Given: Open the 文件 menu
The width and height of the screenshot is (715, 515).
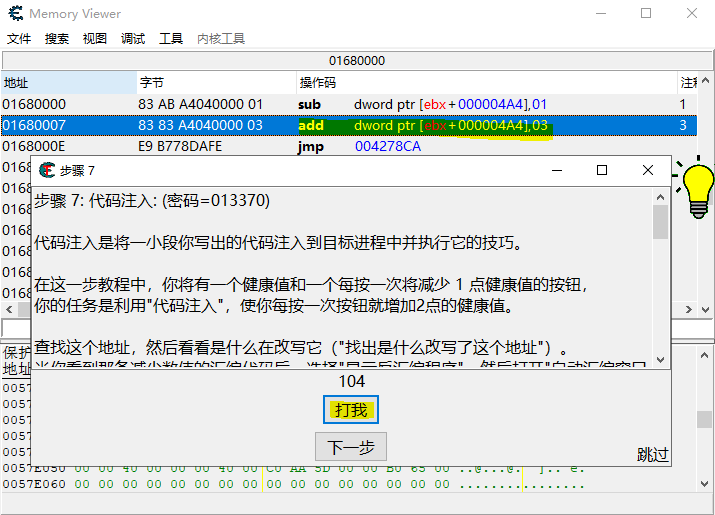Looking at the screenshot, I should click(19, 39).
